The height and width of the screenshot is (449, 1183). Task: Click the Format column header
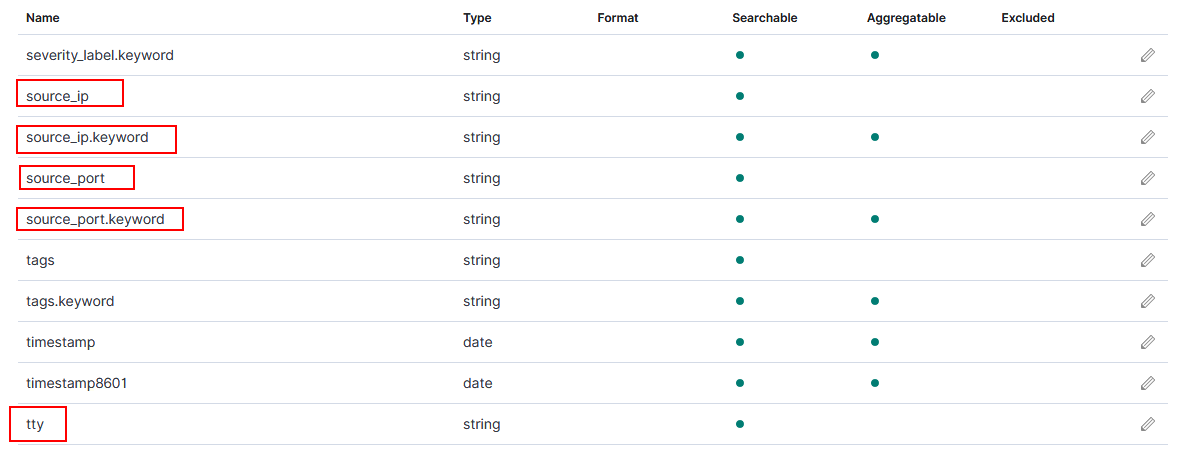pyautogui.click(x=617, y=18)
